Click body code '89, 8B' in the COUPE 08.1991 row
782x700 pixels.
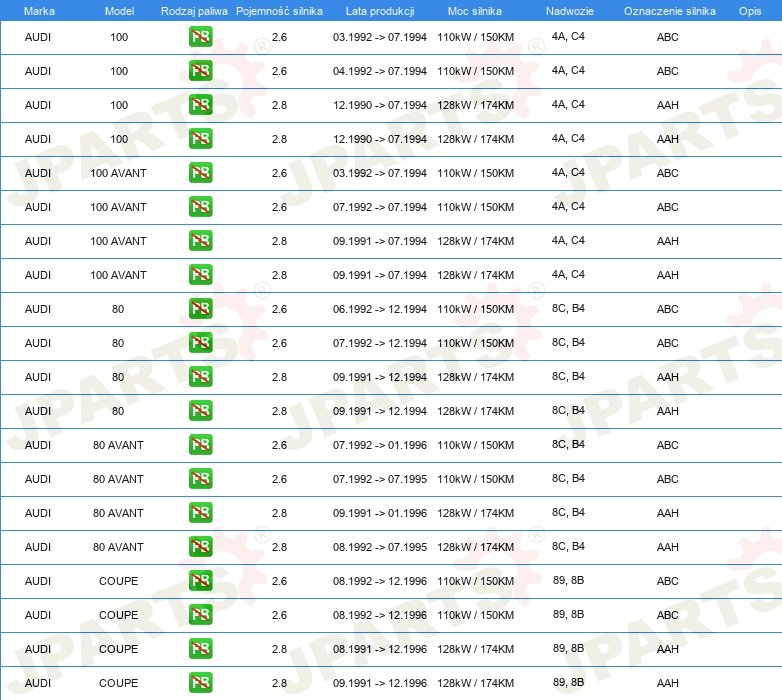(568, 648)
